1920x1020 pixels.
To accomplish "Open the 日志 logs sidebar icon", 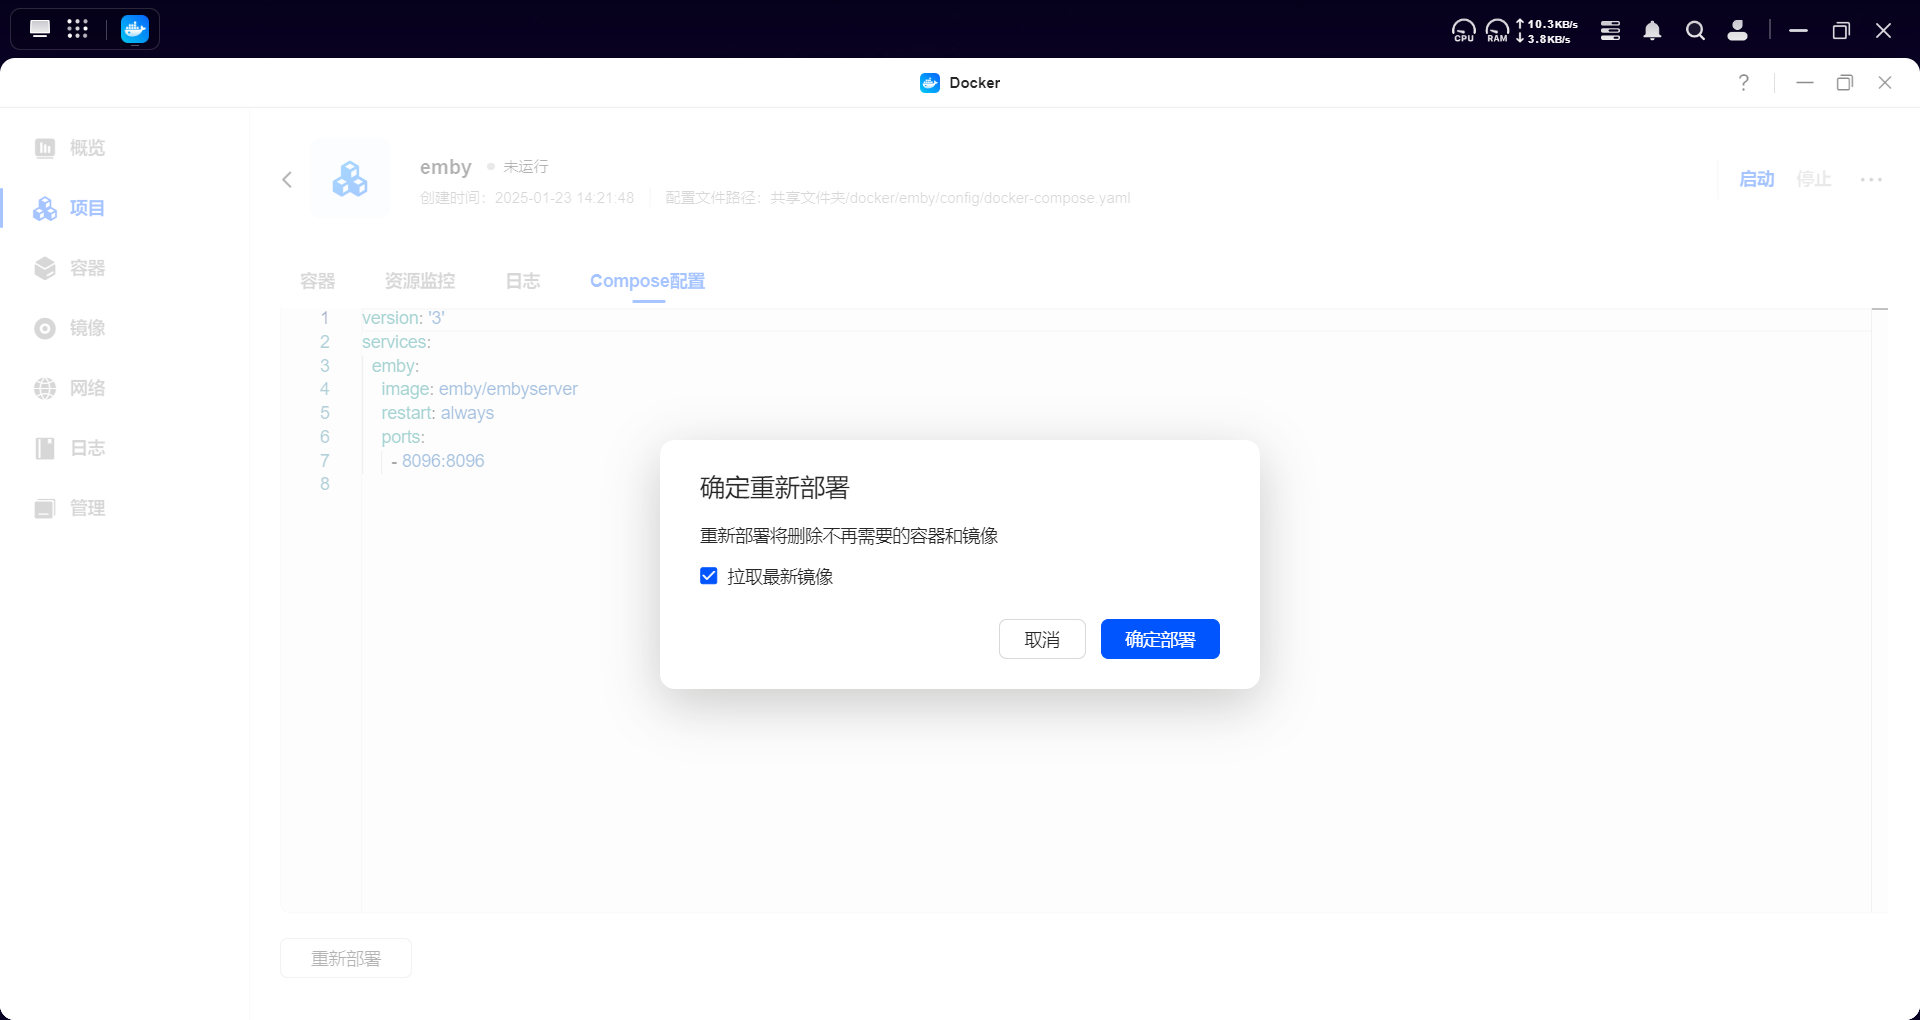I will (45, 448).
